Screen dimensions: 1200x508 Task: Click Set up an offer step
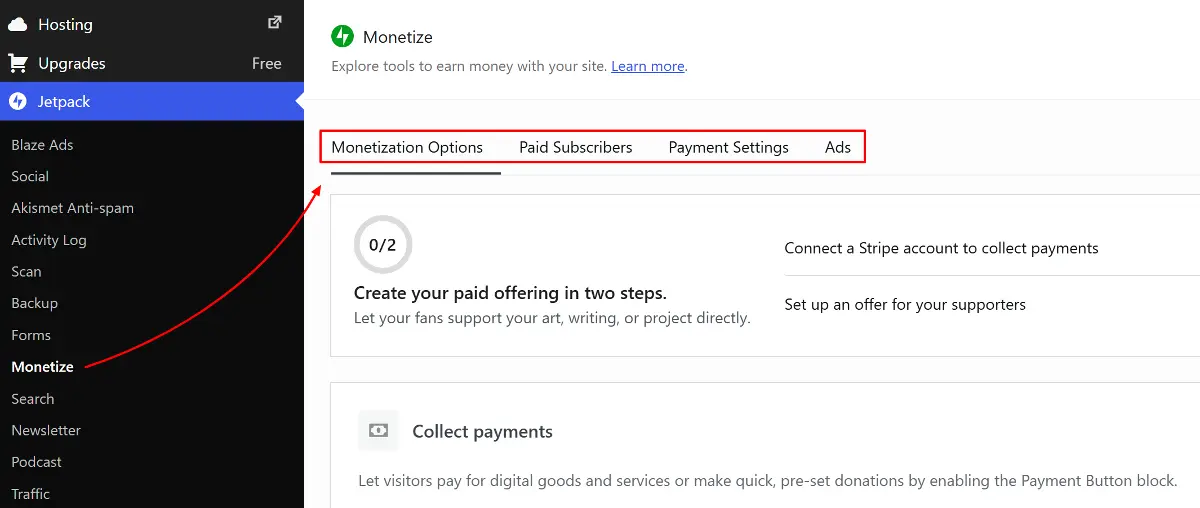(x=905, y=304)
